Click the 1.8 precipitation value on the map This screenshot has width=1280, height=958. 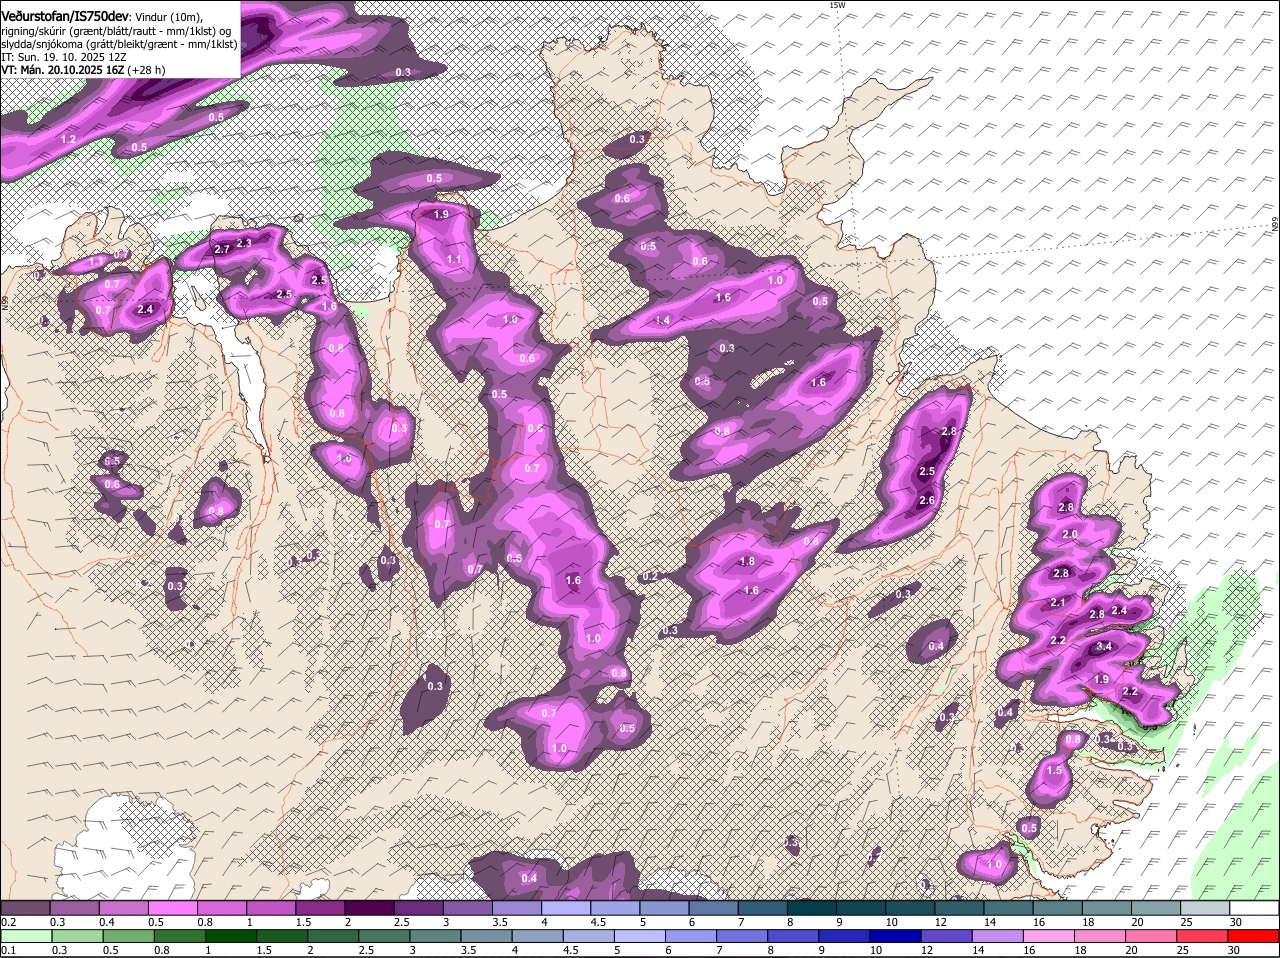tap(747, 561)
